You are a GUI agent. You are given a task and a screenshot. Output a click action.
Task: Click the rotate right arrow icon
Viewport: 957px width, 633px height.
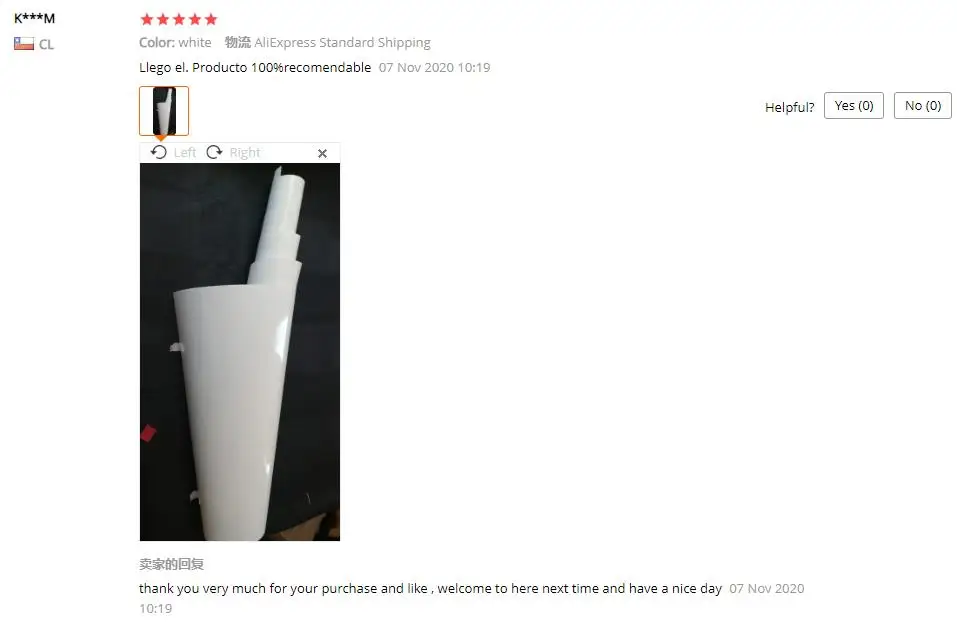tap(214, 152)
